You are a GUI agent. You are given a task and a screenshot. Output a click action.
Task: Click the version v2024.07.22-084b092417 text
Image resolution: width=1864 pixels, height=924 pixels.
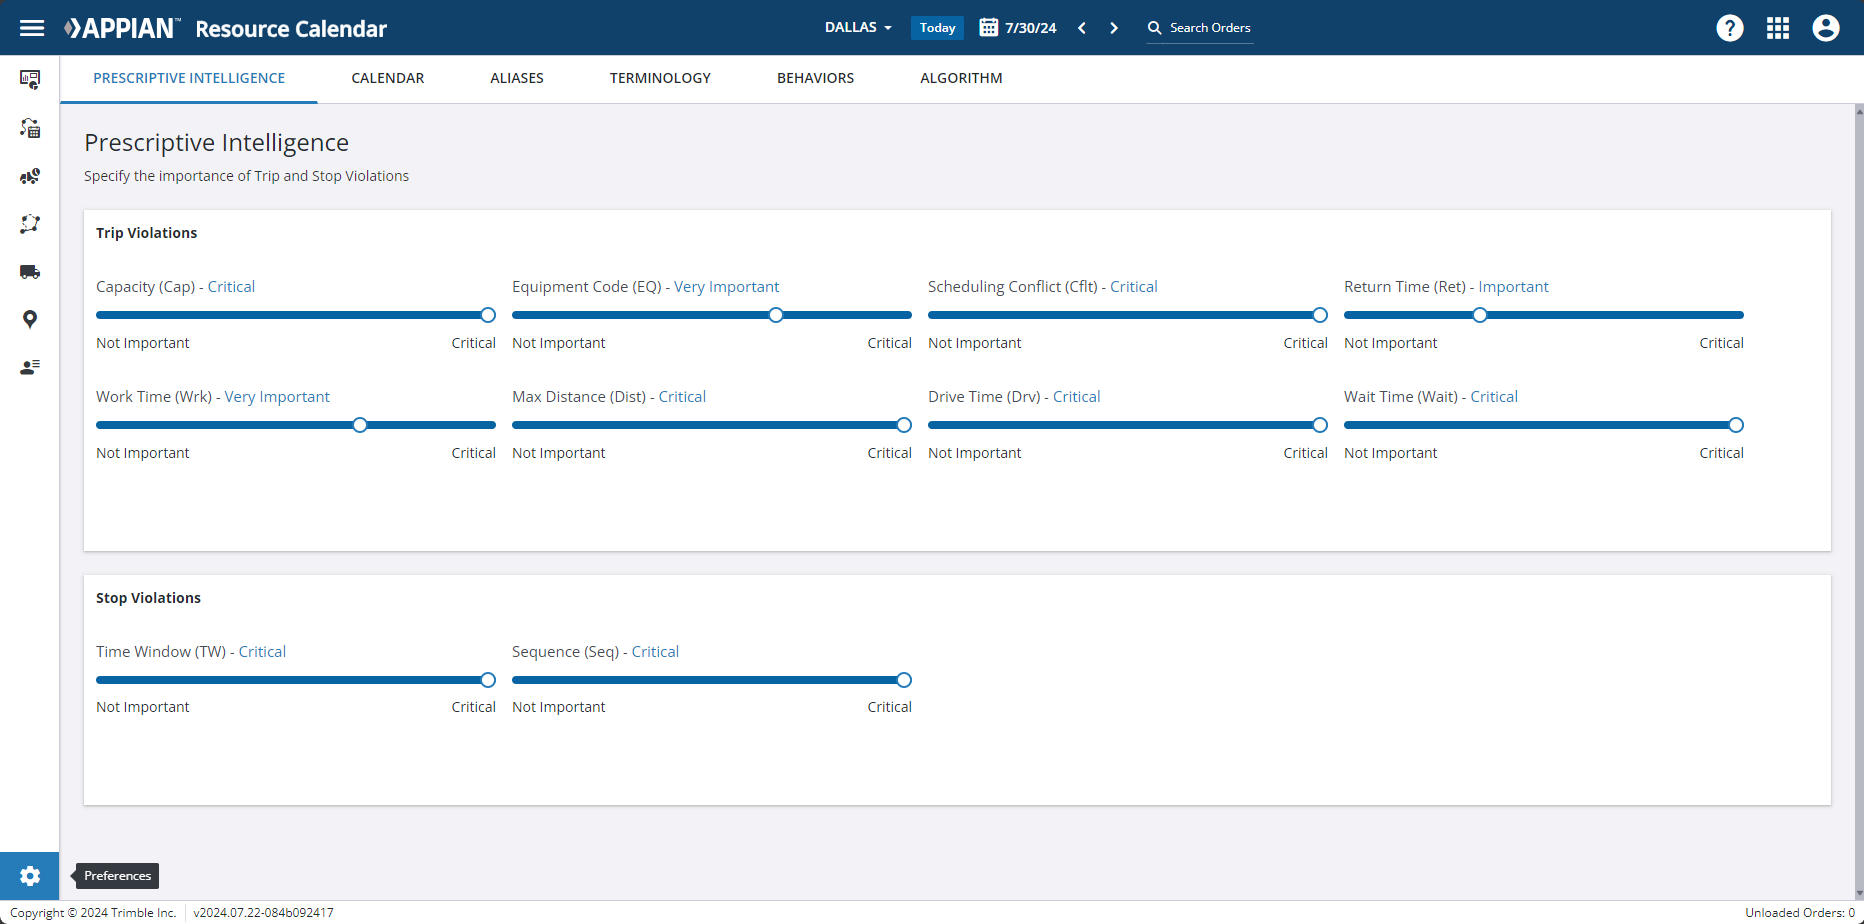[x=264, y=912]
